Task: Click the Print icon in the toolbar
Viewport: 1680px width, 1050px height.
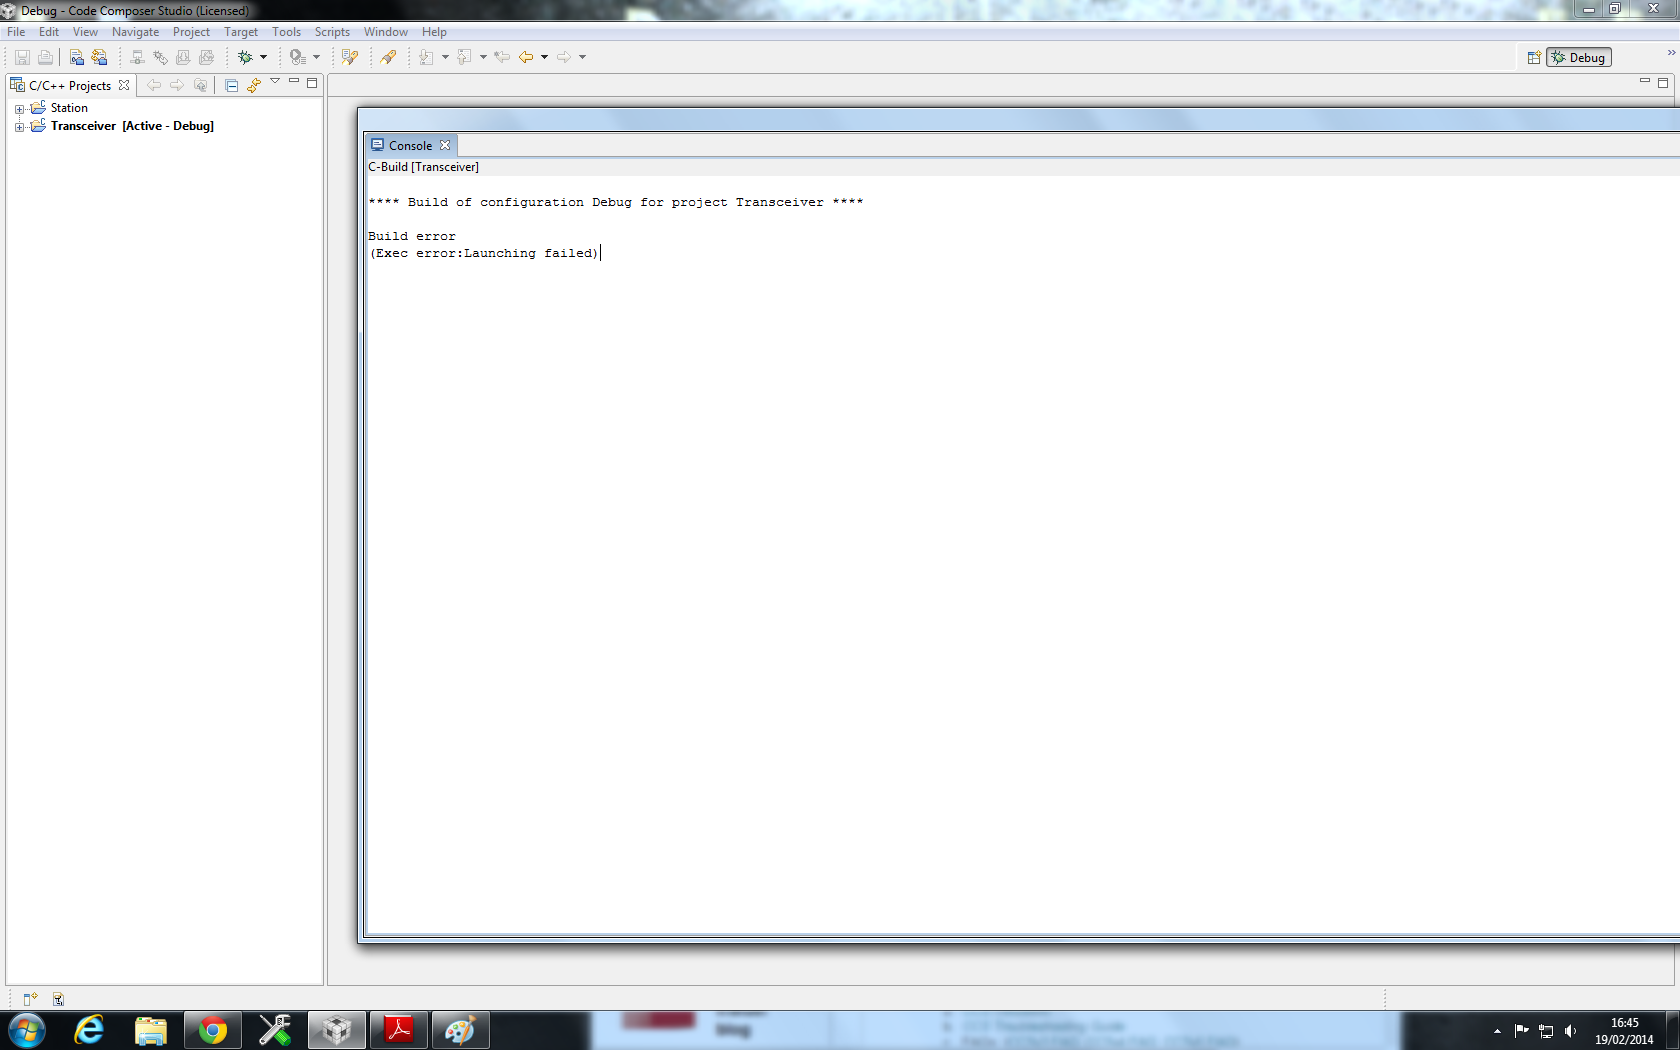Action: (45, 57)
